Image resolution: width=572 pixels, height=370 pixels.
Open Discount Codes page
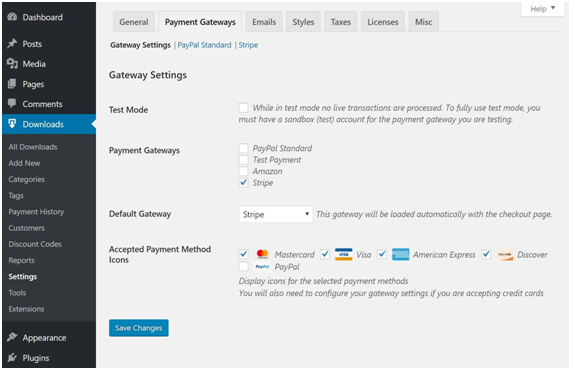[x=35, y=244]
